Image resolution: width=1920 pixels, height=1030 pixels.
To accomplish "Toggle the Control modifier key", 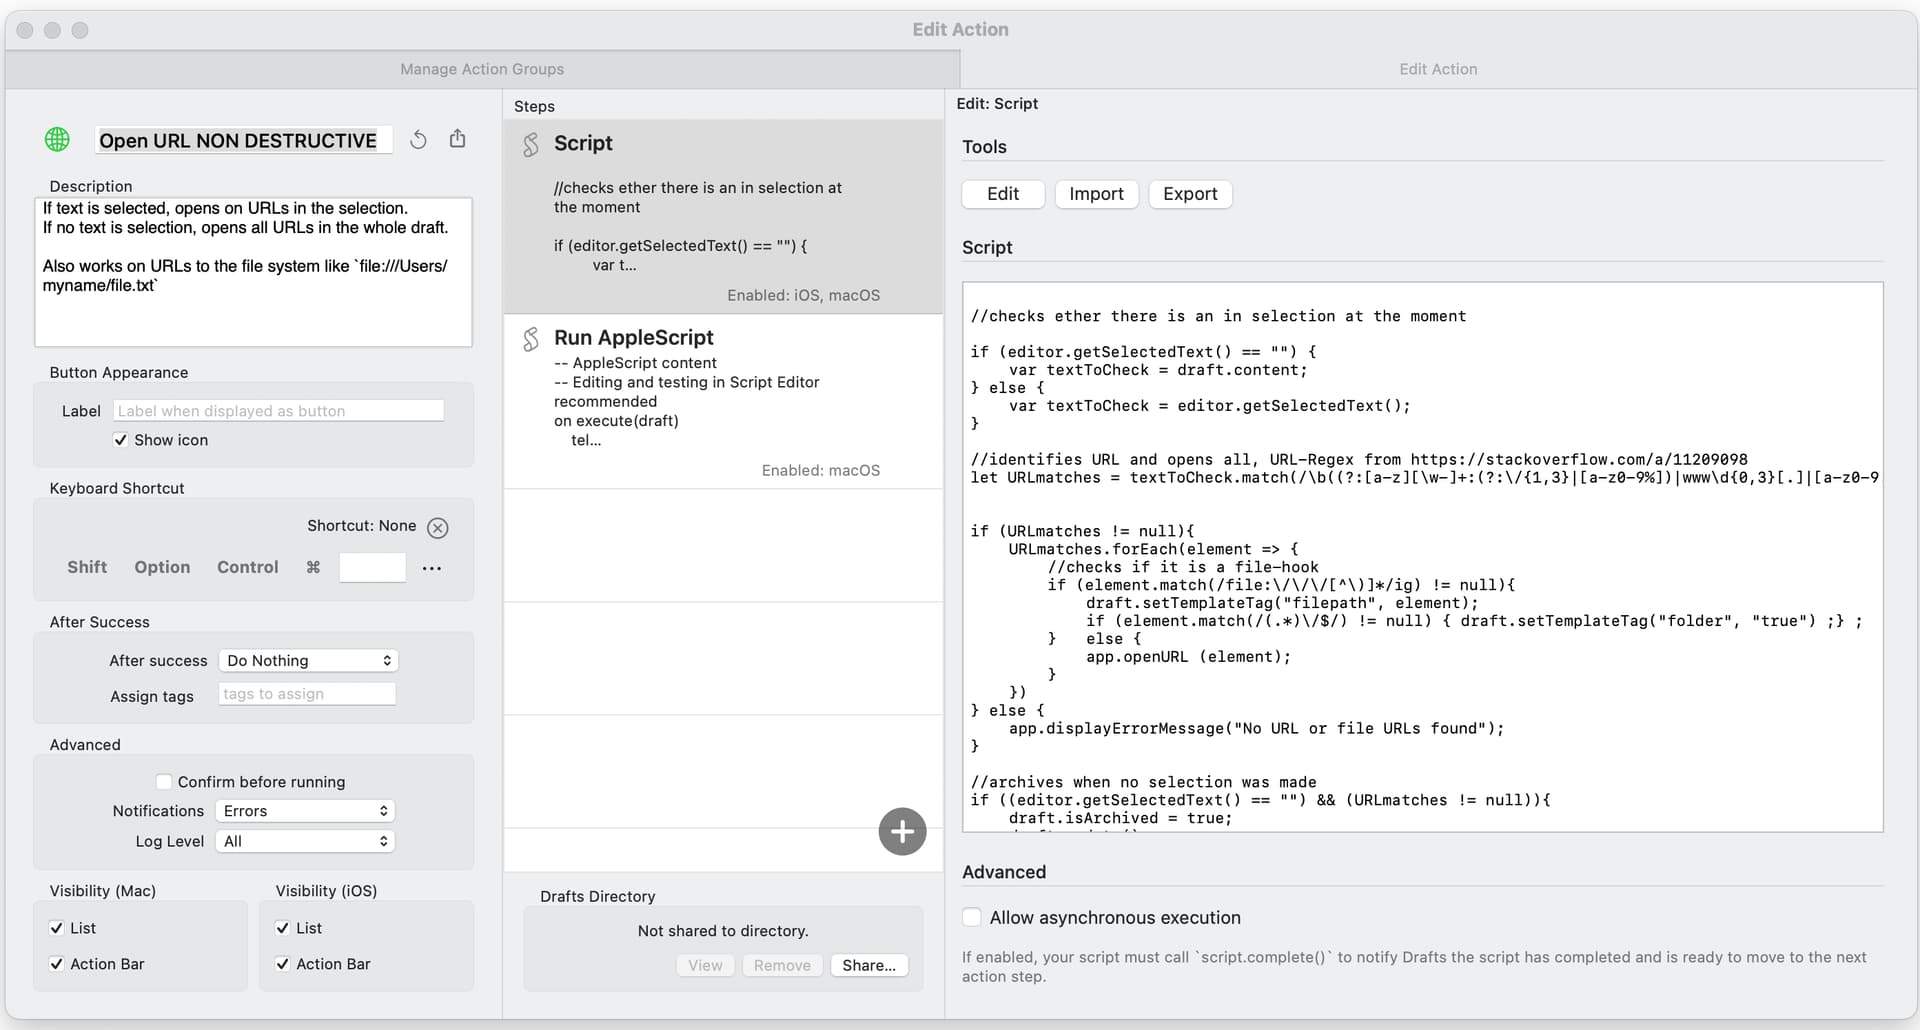I will pyautogui.click(x=248, y=567).
